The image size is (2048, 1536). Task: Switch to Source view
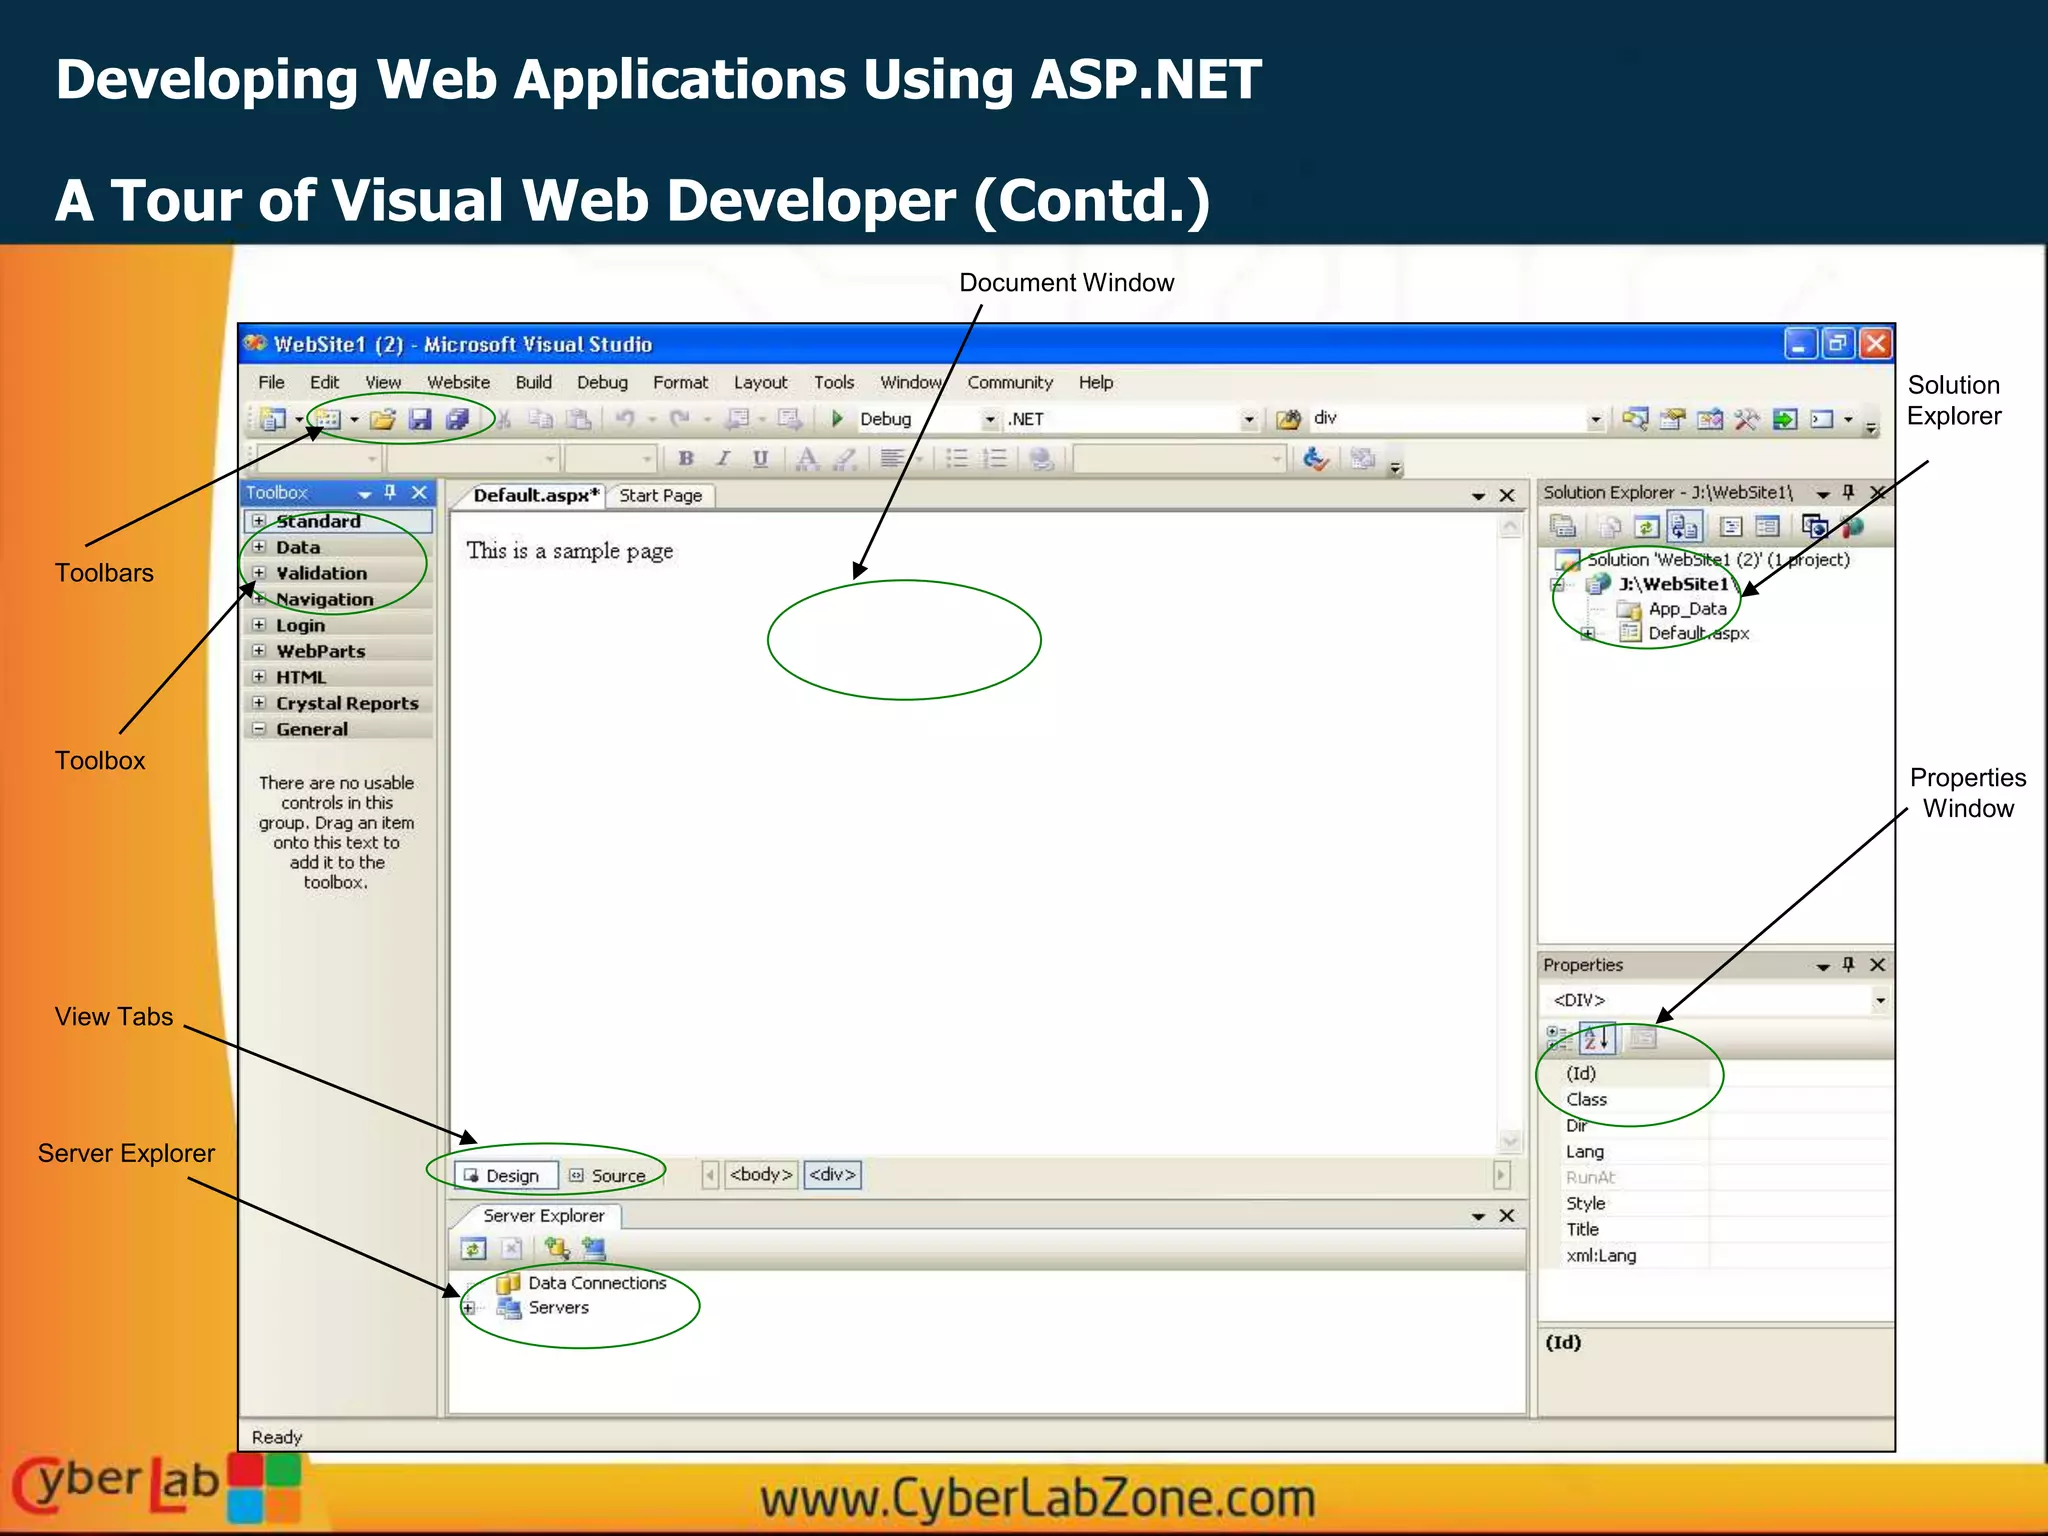[608, 1176]
